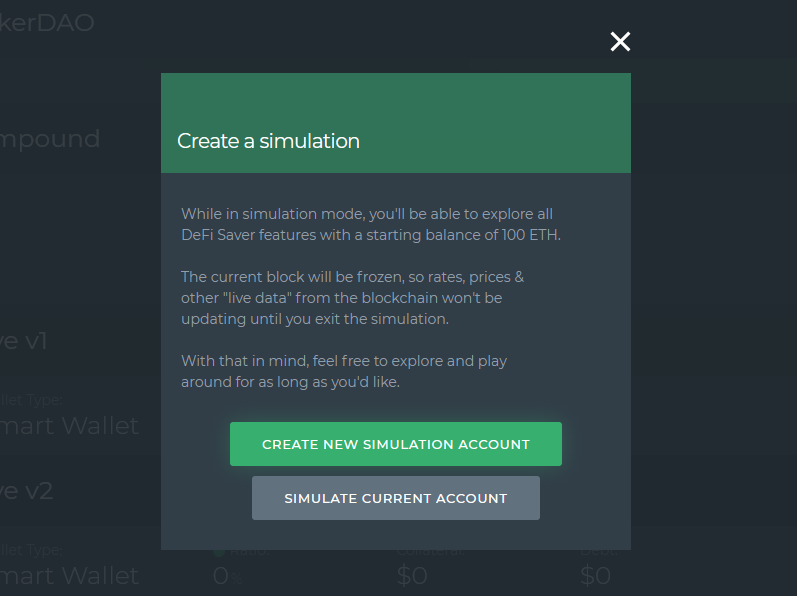
Task: Click the paragraph mentioning 100 ETH starting balance
Action: [x=371, y=225]
